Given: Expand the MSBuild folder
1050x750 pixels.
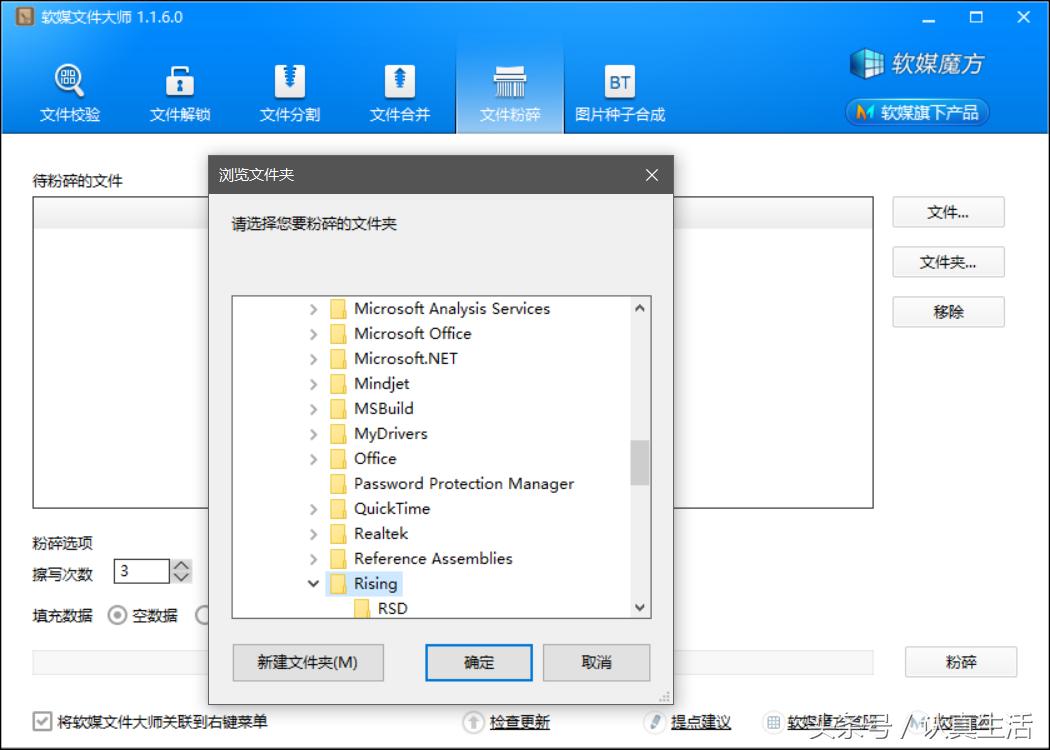Looking at the screenshot, I should click(313, 409).
